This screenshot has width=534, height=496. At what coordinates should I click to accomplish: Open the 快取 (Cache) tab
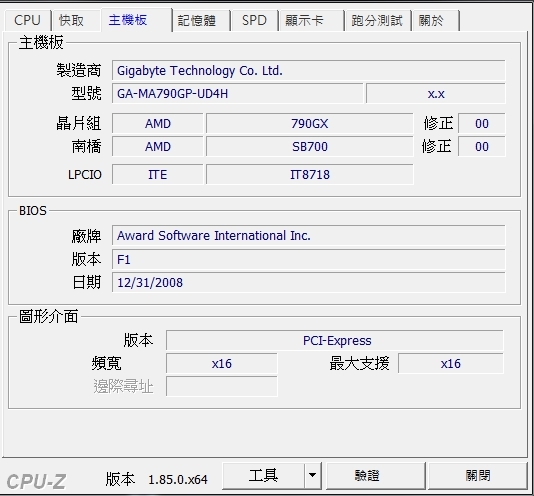point(76,20)
